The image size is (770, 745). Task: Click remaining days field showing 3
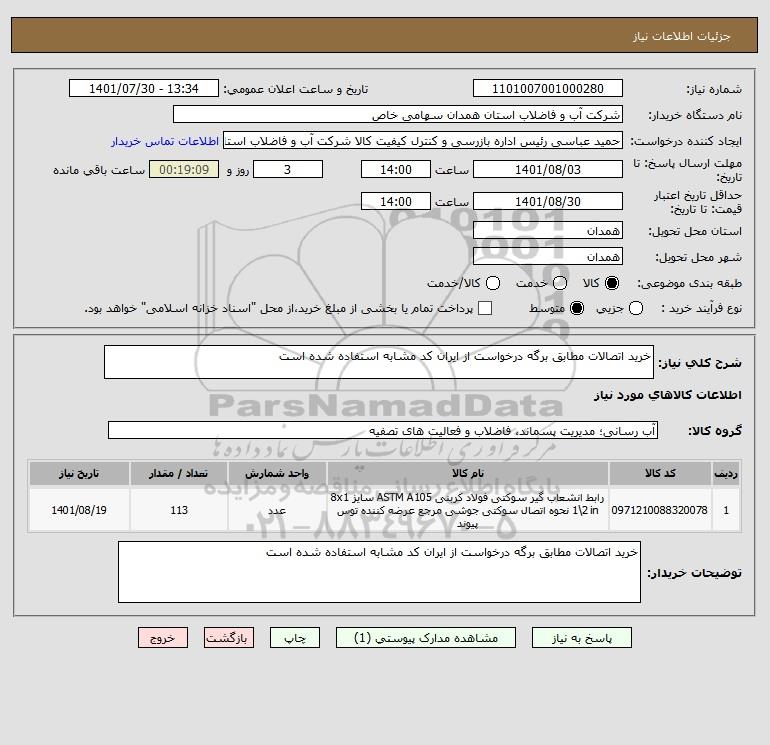coord(288,170)
